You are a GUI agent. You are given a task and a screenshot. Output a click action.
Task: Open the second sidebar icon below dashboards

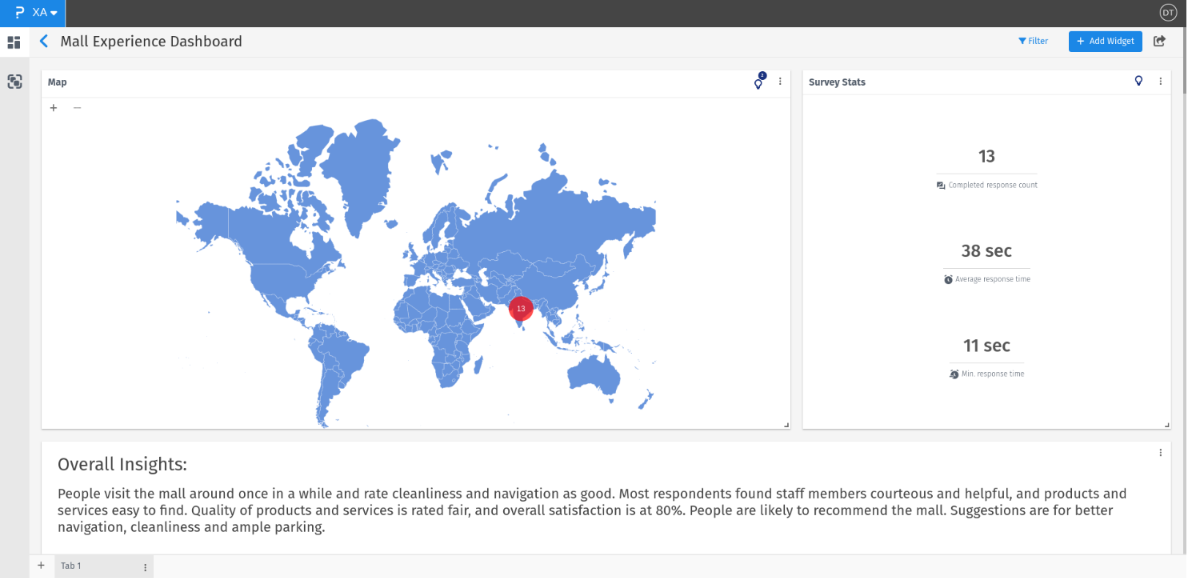[x=14, y=82]
